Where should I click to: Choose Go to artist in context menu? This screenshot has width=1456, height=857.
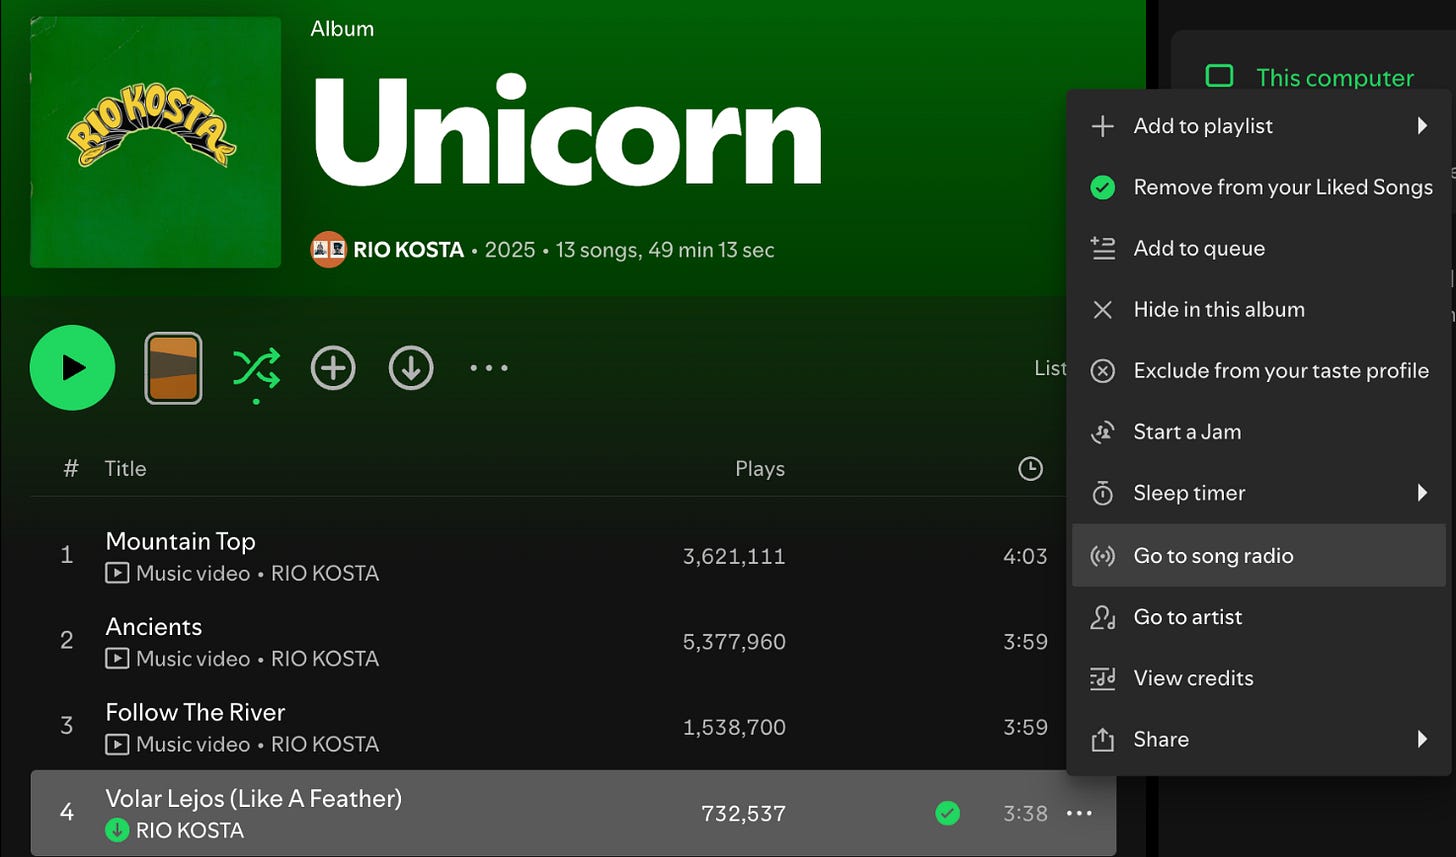click(1258, 617)
